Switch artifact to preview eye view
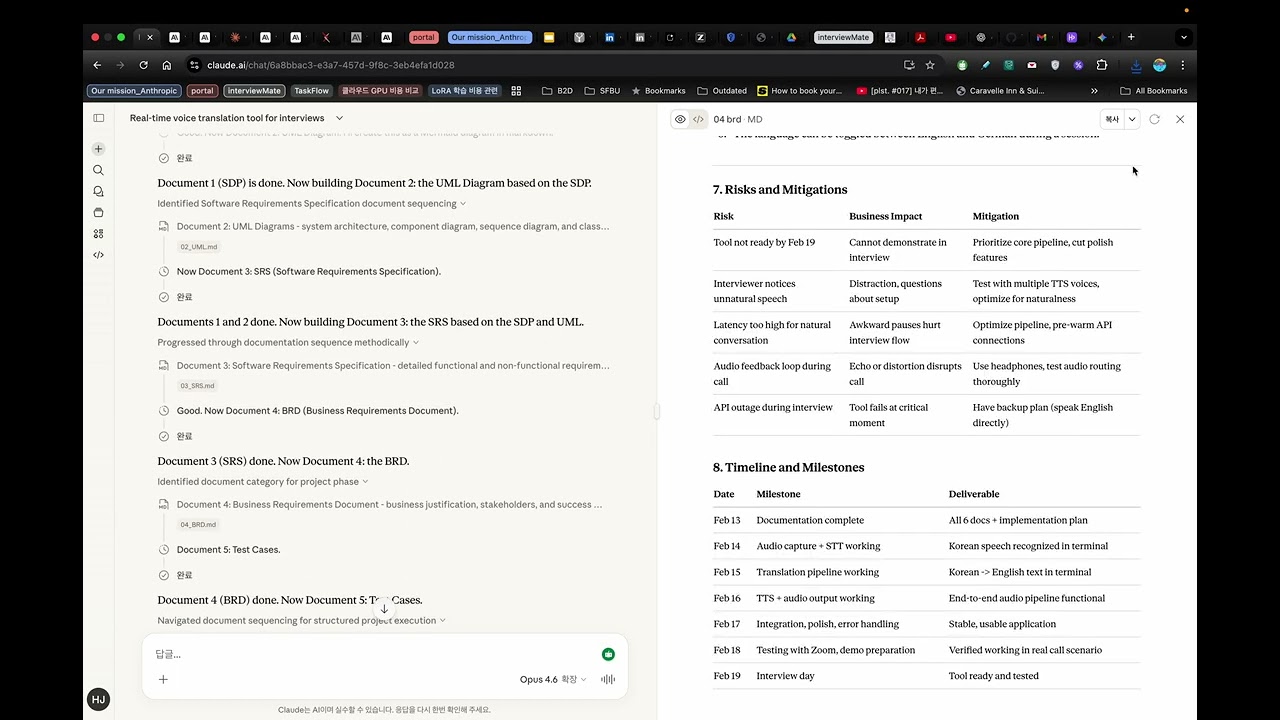 680,119
